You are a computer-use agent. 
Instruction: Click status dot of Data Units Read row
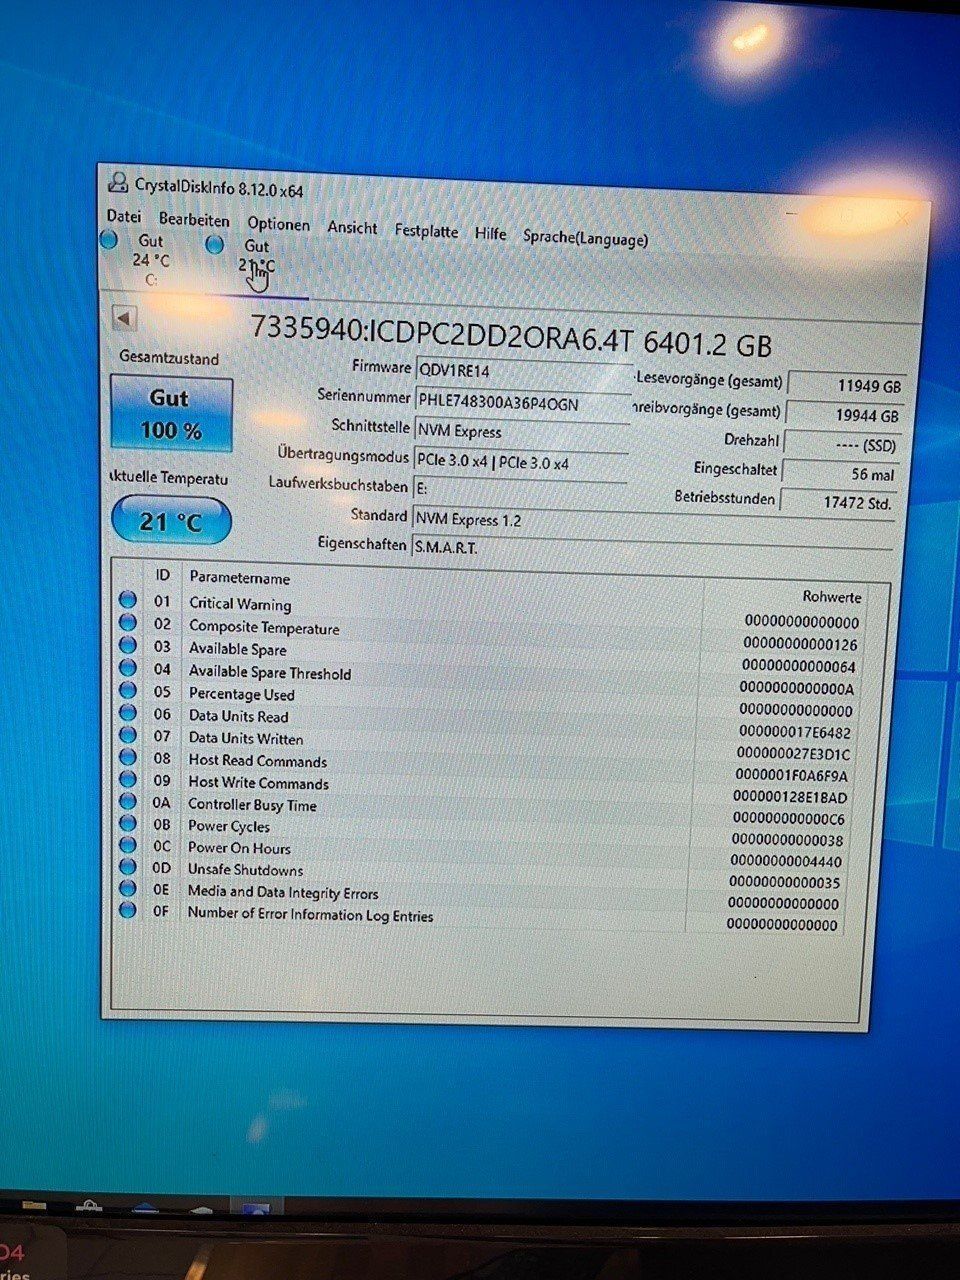pos(128,712)
